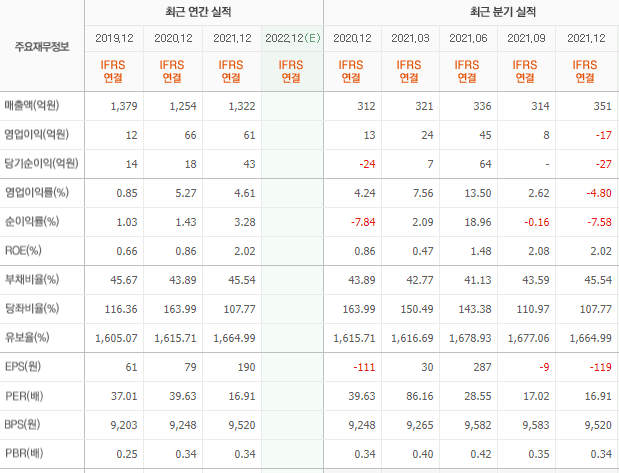Click the 287 EPS value
The height and width of the screenshot is (473, 619).
(x=482, y=367)
